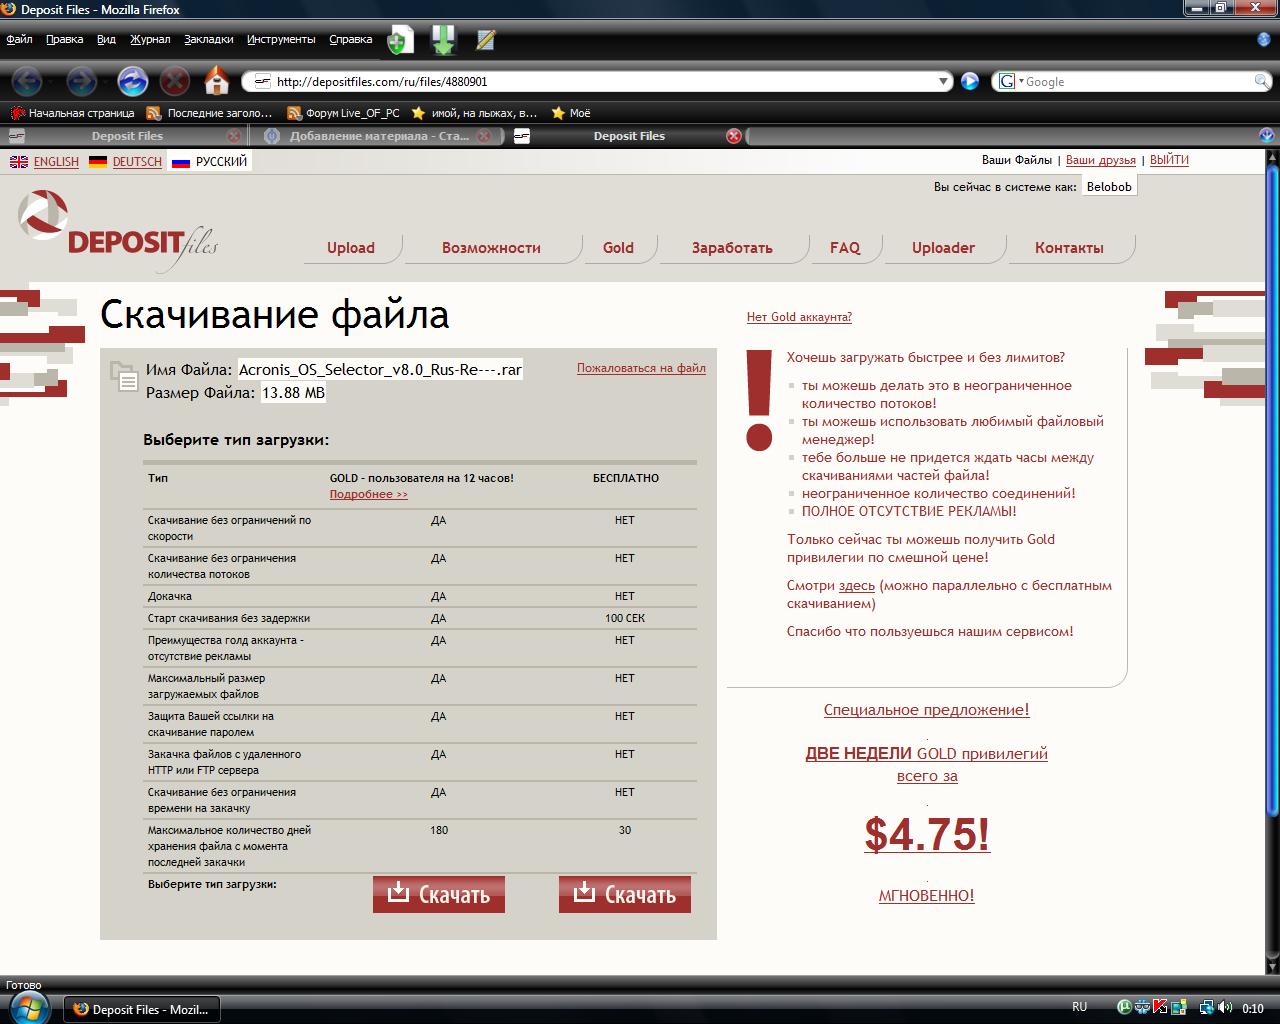Click the ВЫЙТИ logout link
This screenshot has height=1024, width=1280.
(x=1169, y=160)
